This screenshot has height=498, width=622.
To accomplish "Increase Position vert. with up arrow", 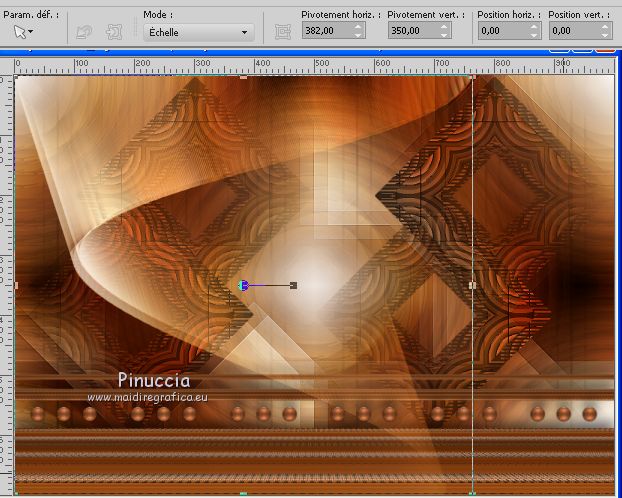I will click(x=605, y=27).
